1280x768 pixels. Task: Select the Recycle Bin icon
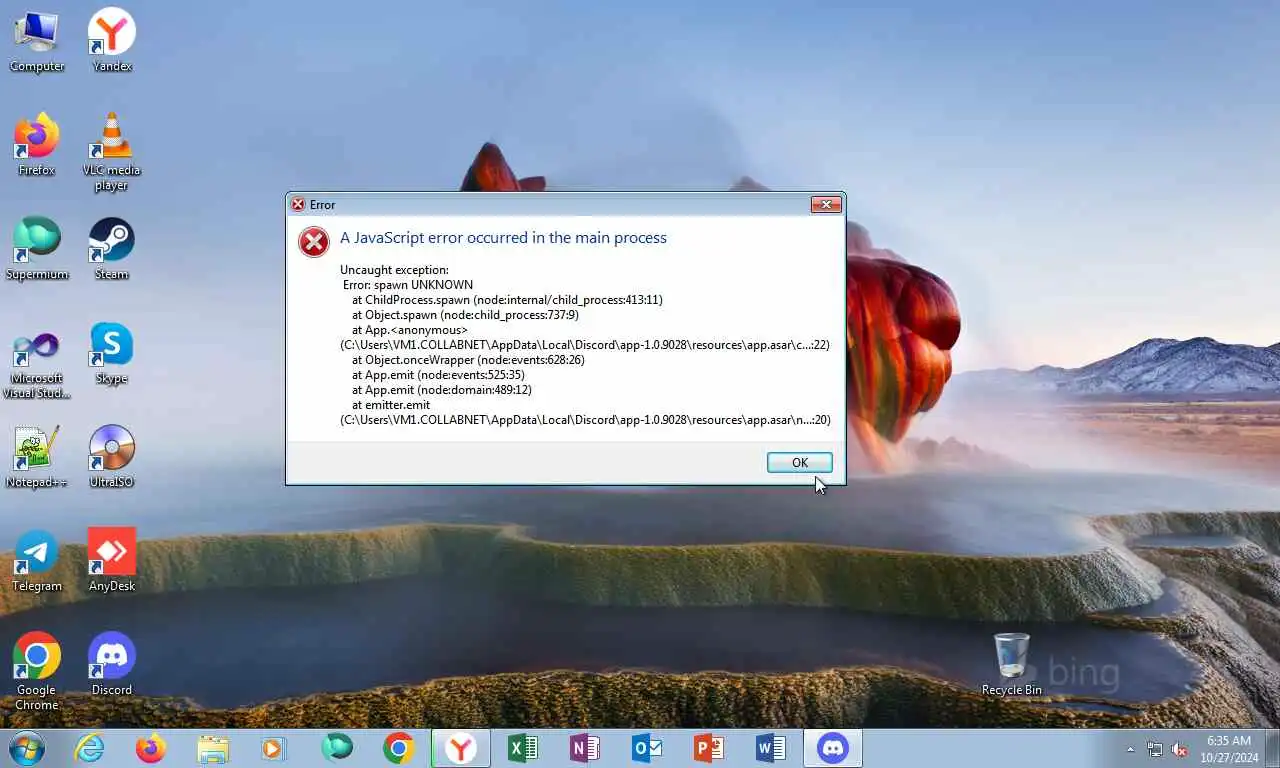pyautogui.click(x=1012, y=664)
